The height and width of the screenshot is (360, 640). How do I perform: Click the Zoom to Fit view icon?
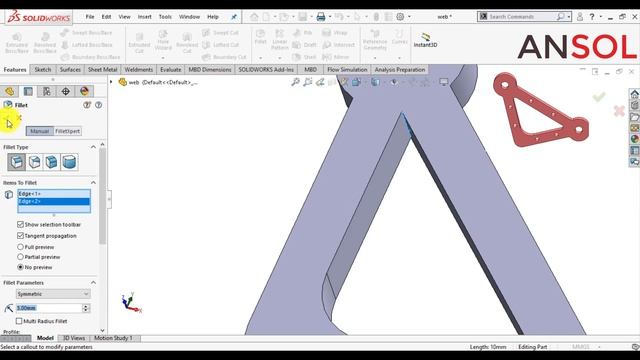[296, 82]
